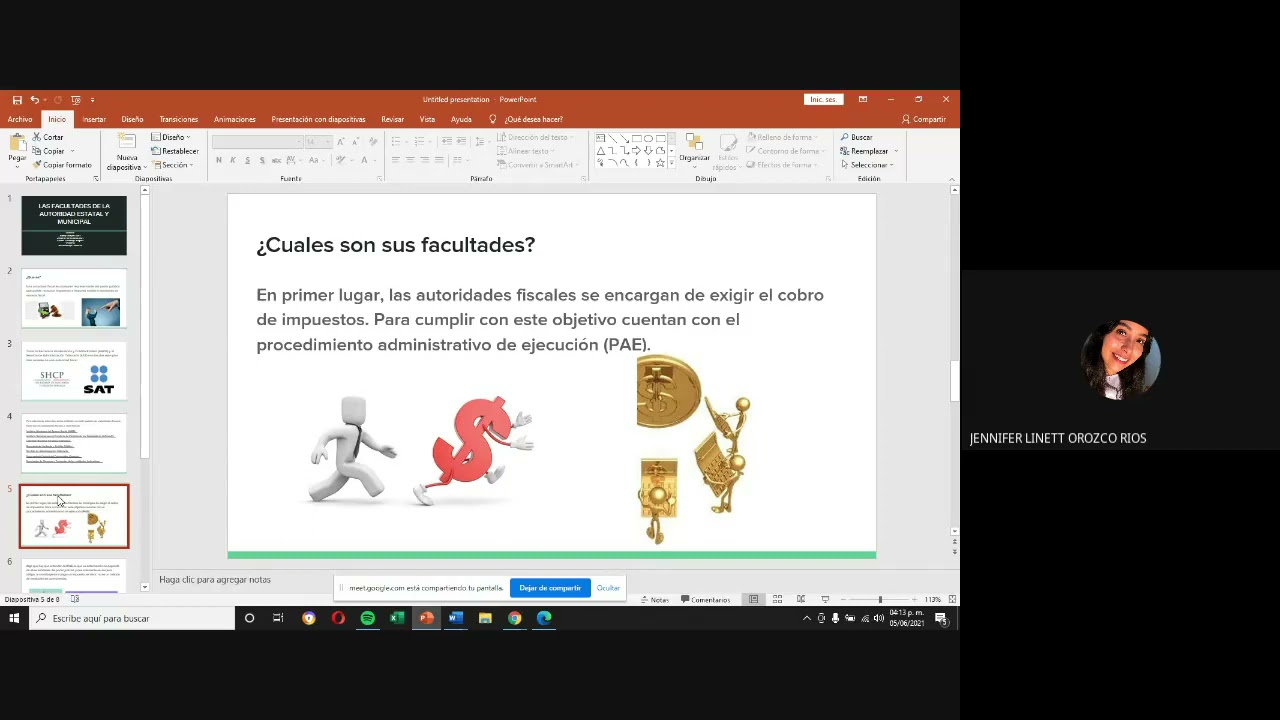Switch to the Insertar tab
This screenshot has width=1280, height=720.
pyautogui.click(x=94, y=119)
